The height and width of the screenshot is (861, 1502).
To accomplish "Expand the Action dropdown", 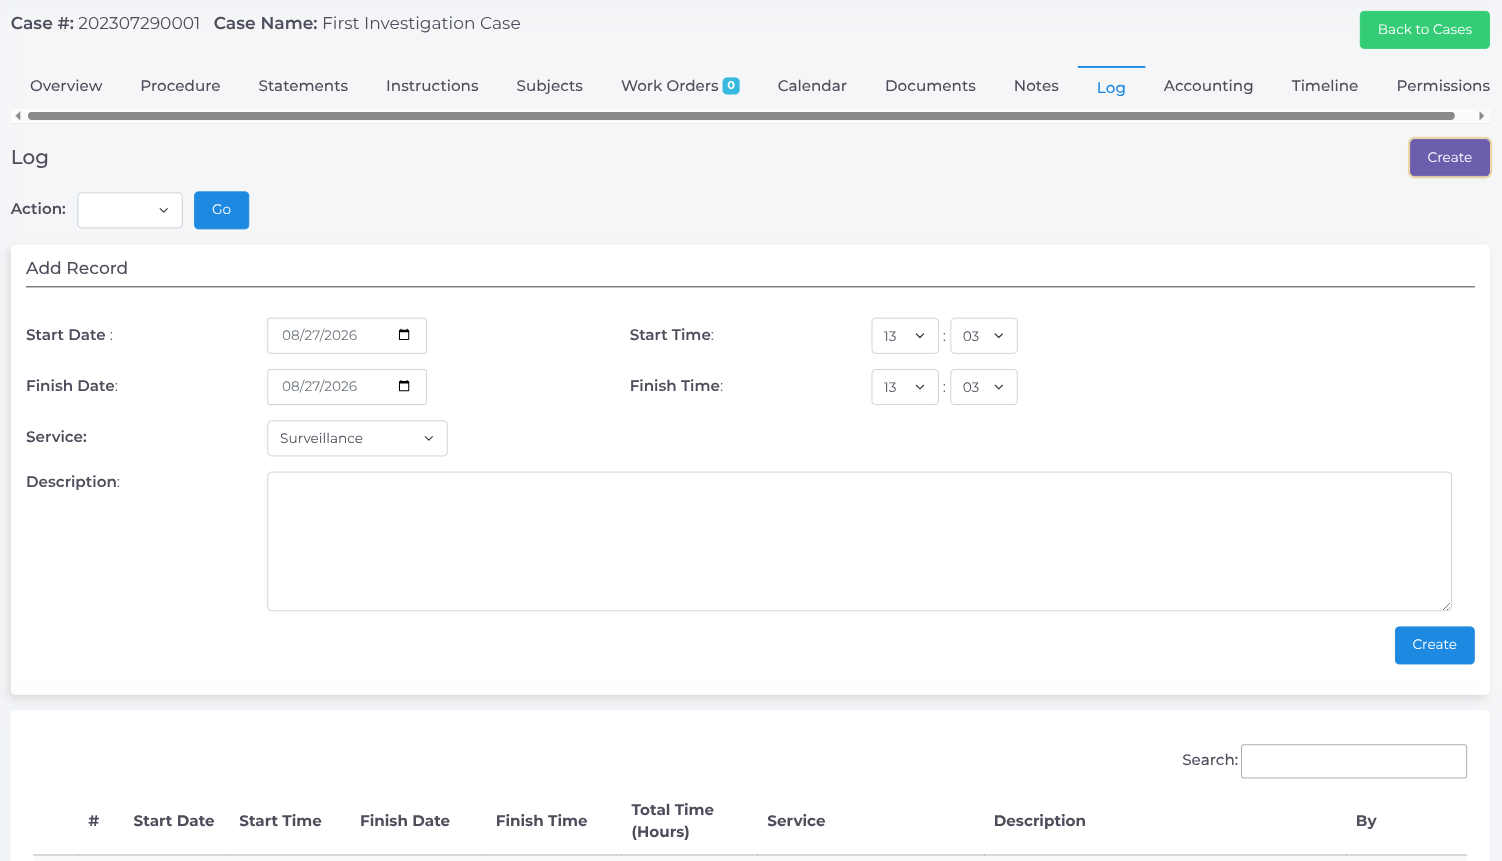I will click(x=130, y=210).
